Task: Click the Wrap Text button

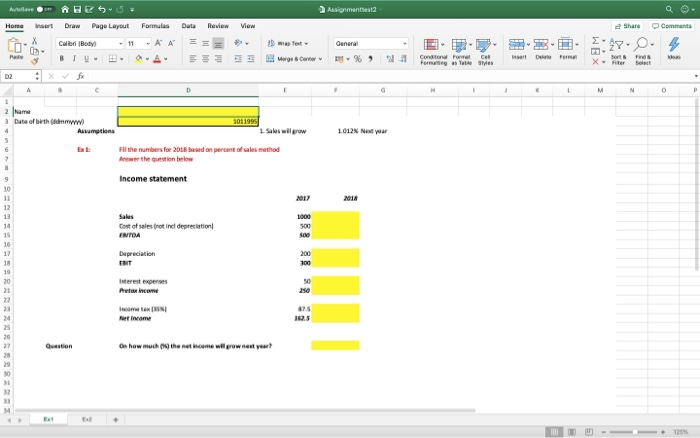Action: 288,43
